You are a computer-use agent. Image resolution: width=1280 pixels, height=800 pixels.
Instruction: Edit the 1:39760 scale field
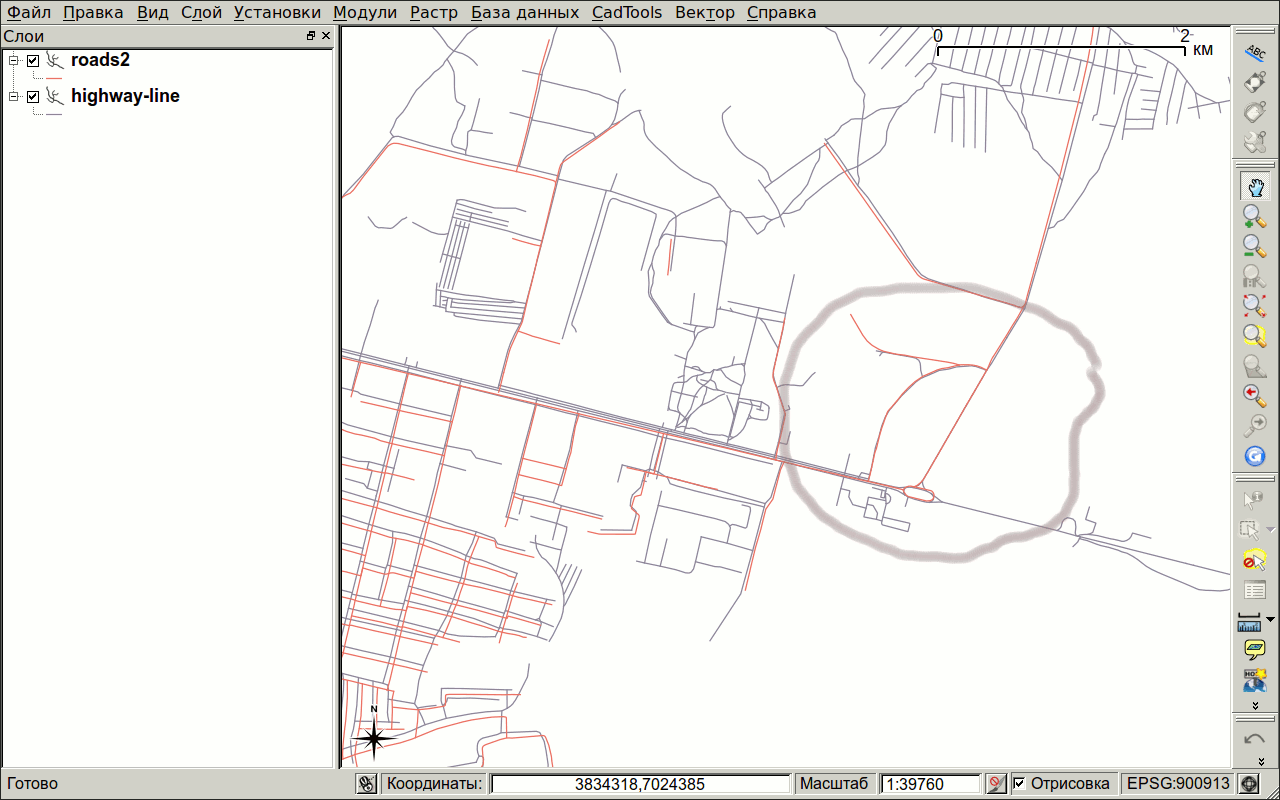pyautogui.click(x=930, y=784)
